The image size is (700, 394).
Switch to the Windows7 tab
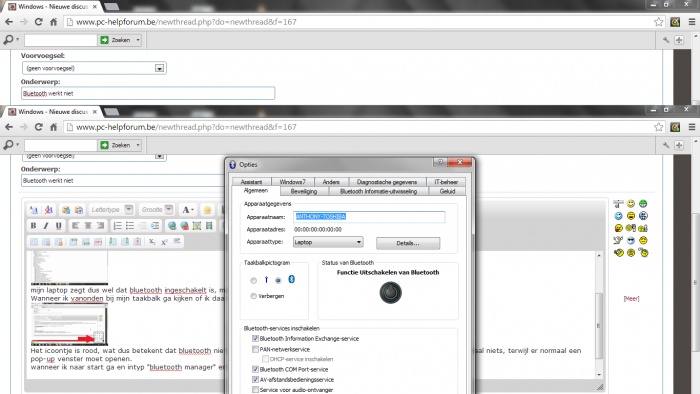tap(292, 182)
